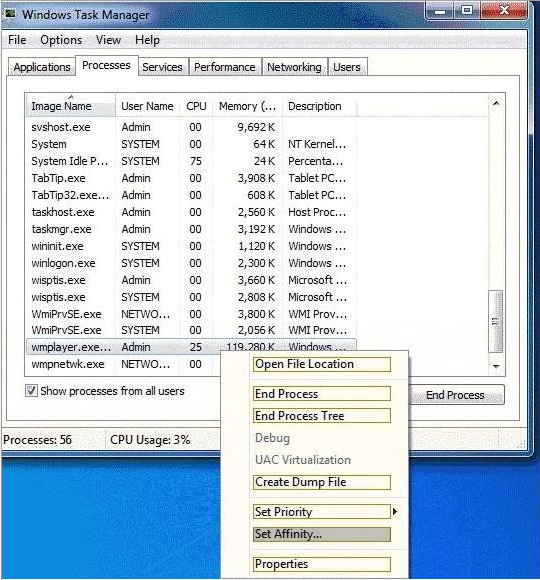
Task: Close the Windows Task Manager window
Action: coord(504,11)
